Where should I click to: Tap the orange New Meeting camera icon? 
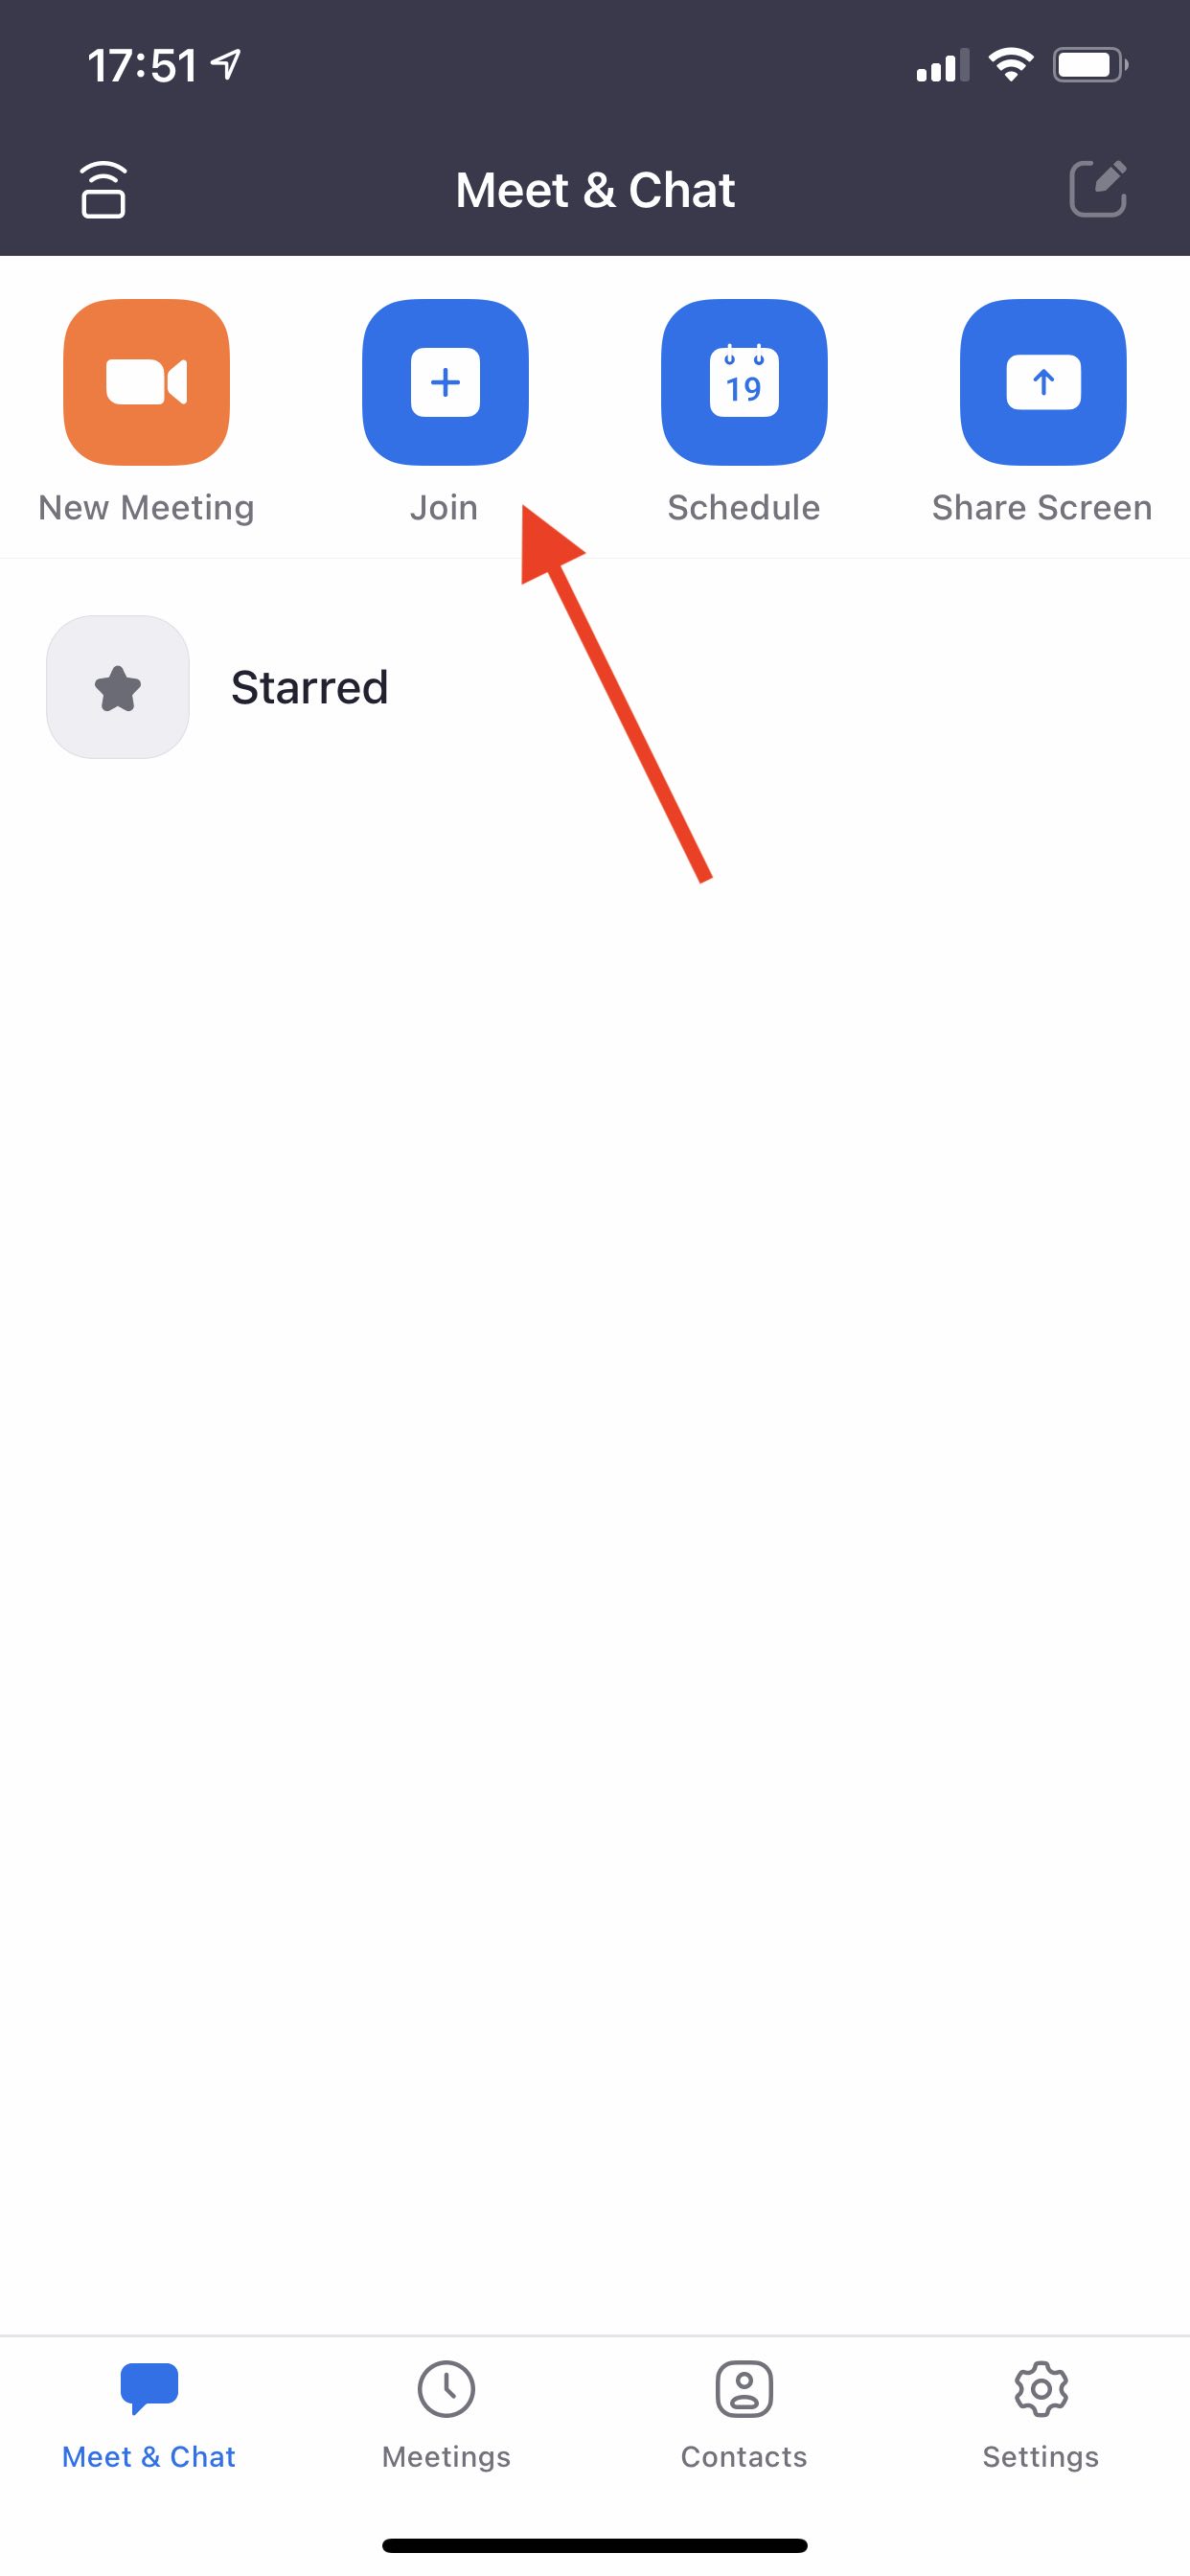[146, 382]
